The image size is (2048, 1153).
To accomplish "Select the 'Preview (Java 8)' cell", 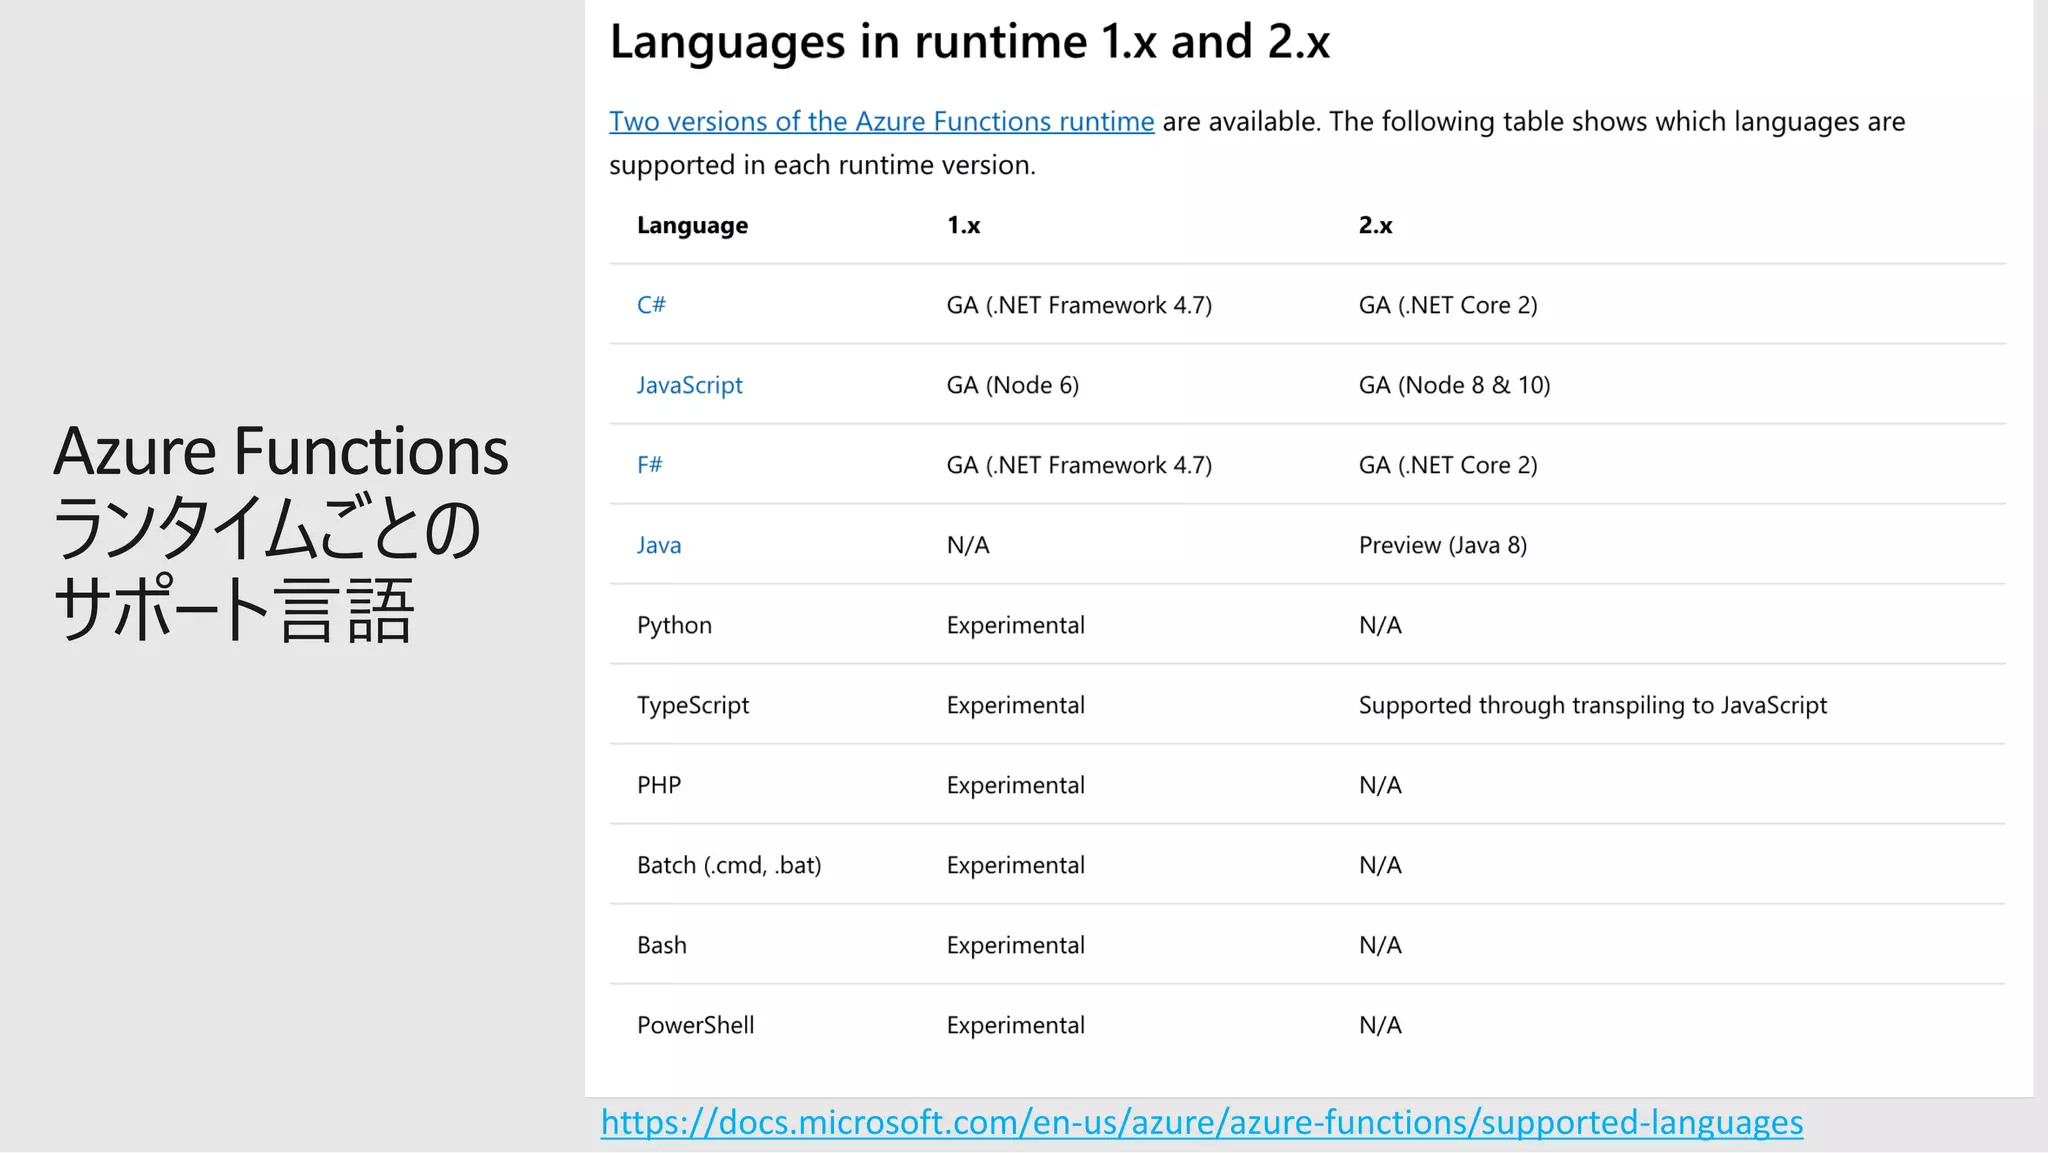I will click(x=1443, y=545).
